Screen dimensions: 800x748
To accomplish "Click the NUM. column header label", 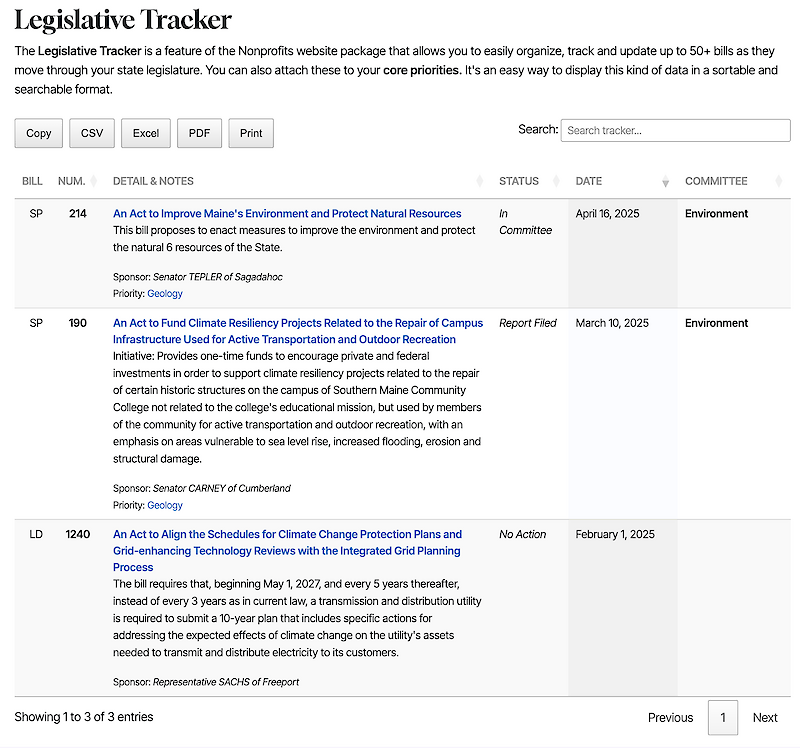I will tap(71, 181).
